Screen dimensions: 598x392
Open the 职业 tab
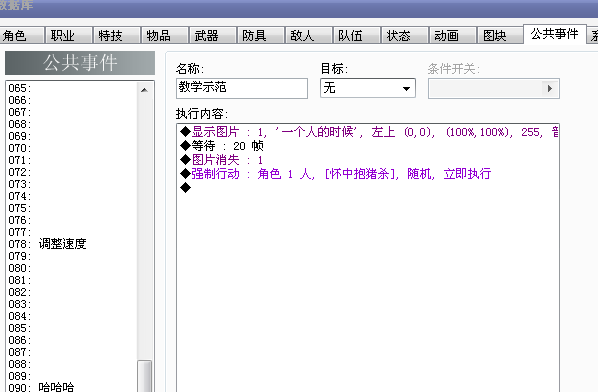point(69,35)
